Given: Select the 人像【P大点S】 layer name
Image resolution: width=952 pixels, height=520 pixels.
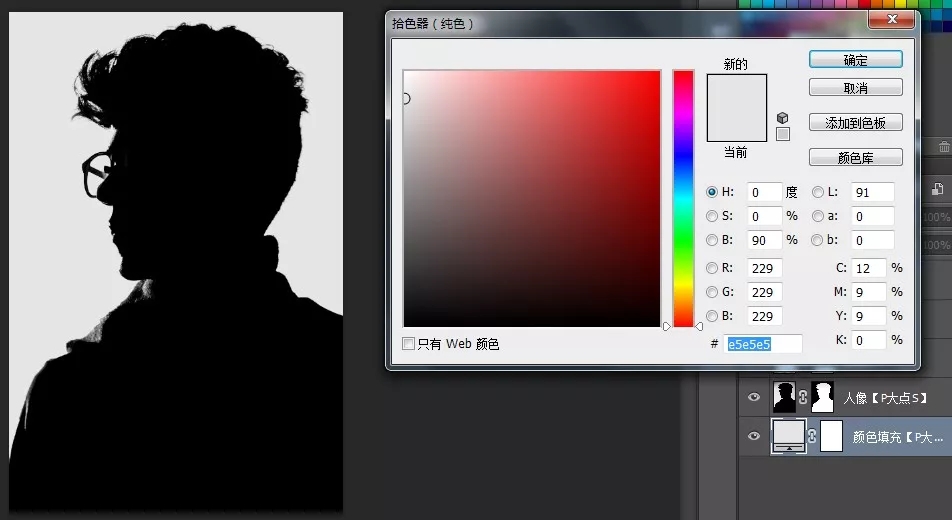Looking at the screenshot, I should (x=885, y=398).
